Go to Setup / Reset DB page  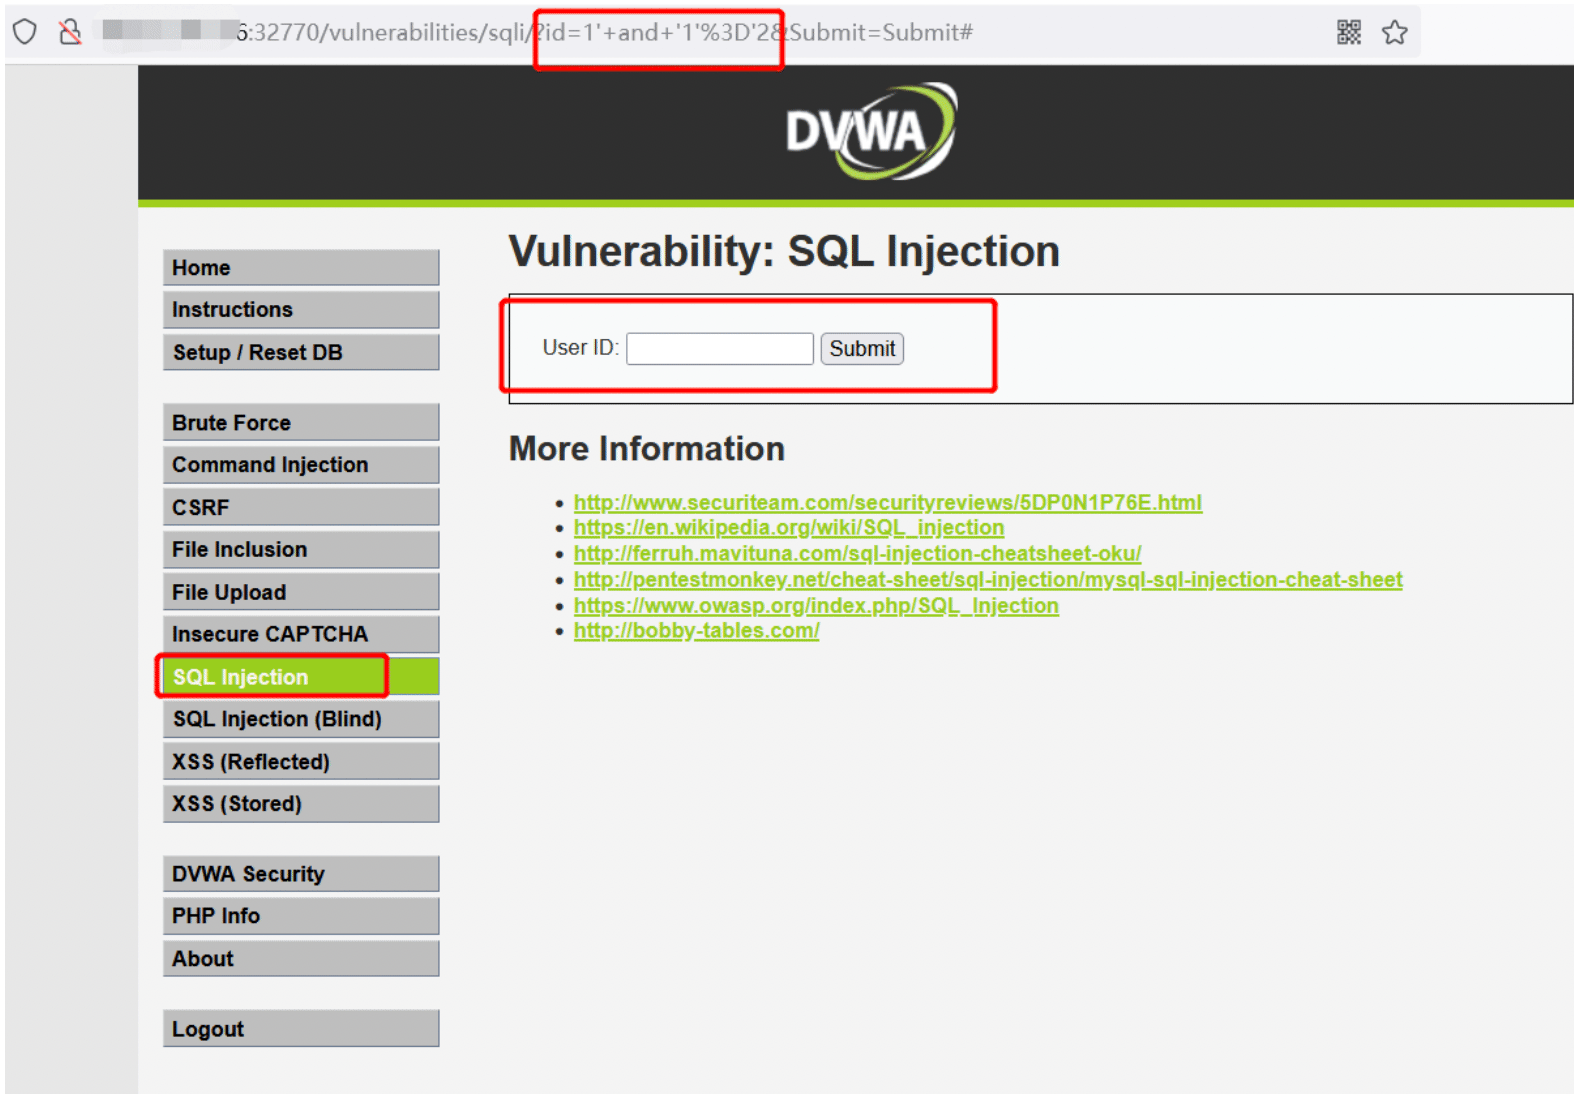click(301, 352)
